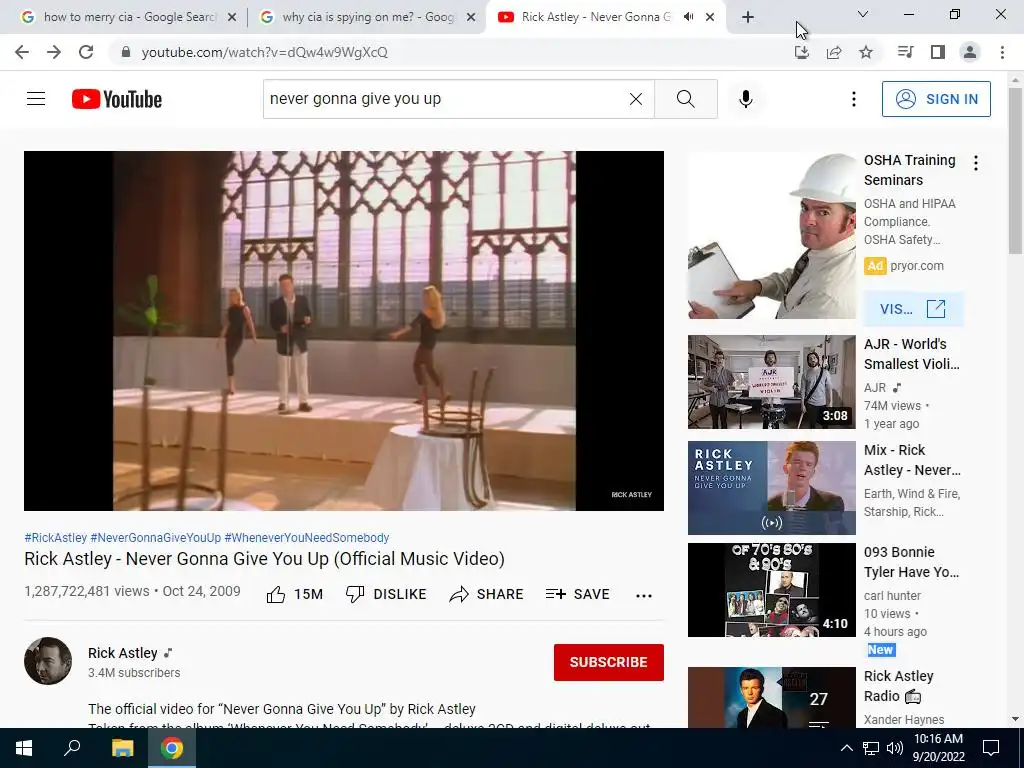The height and width of the screenshot is (768, 1024).
Task: Click the video player to pause
Action: pos(344,331)
